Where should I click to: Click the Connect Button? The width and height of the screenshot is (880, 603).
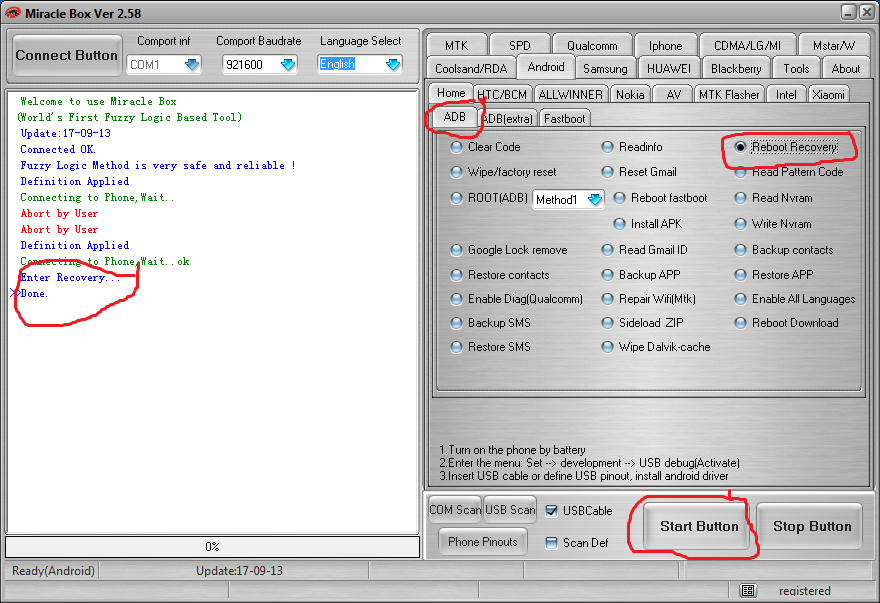[66, 55]
